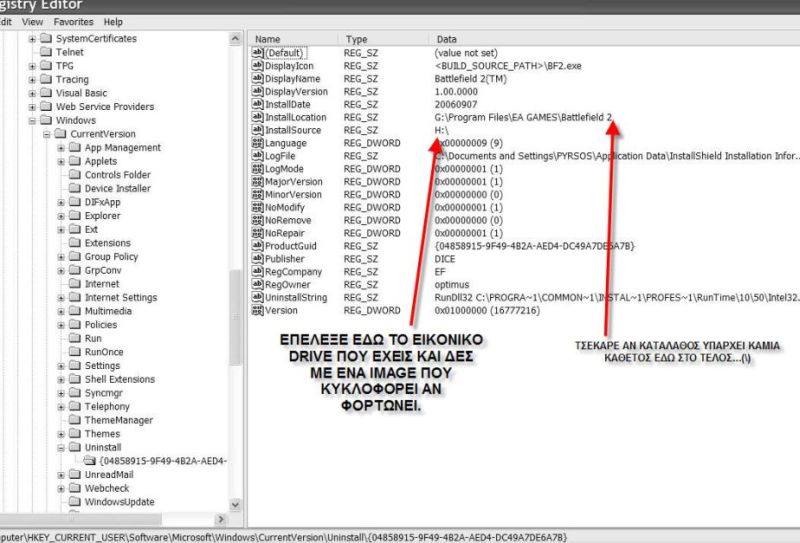800x543 pixels.
Task: Expand the SystemCertificates key
Action: pyautogui.click(x=32, y=39)
